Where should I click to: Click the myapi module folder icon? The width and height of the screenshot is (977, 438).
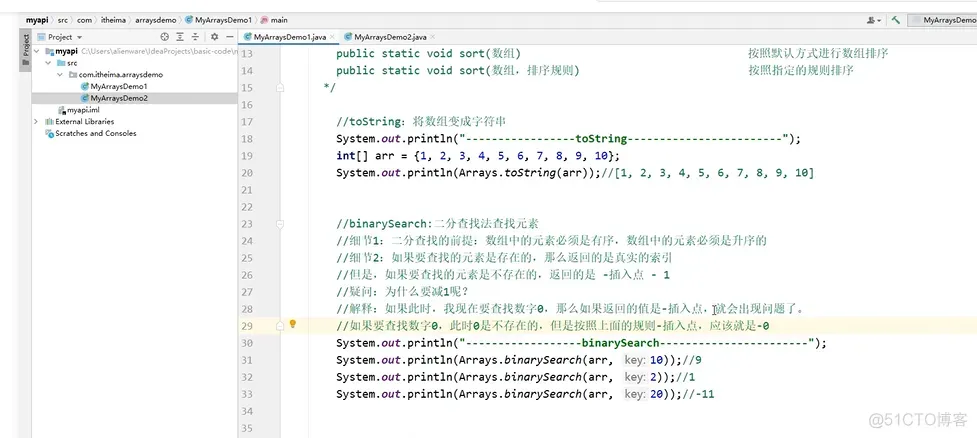tap(50, 51)
